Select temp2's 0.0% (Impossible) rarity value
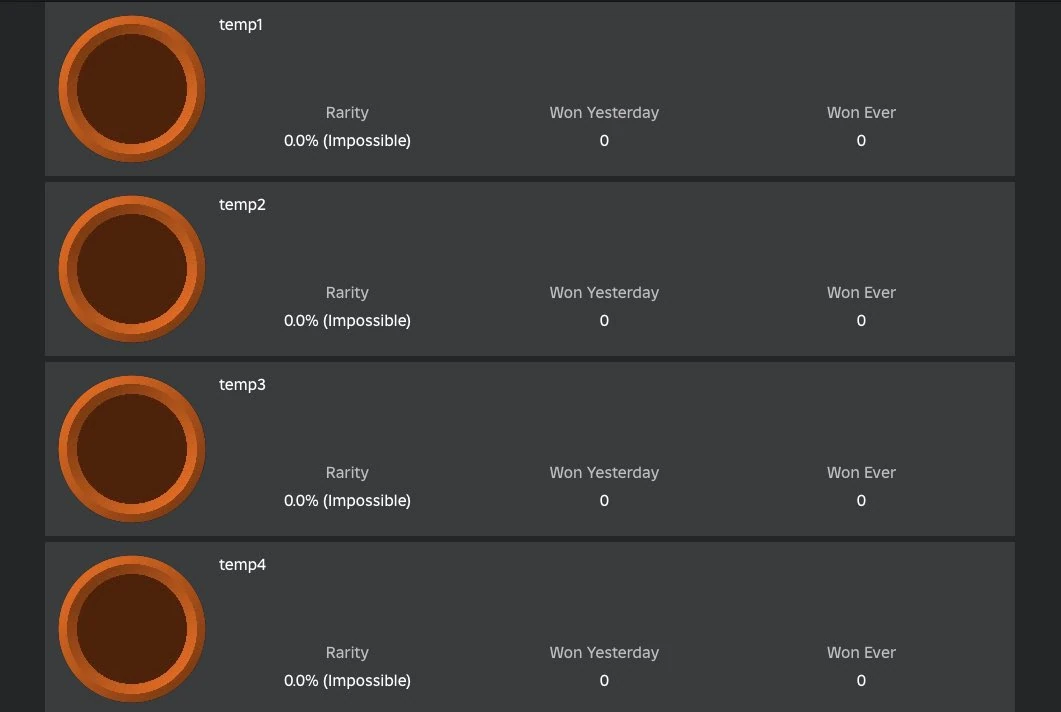The width and height of the screenshot is (1061, 712). 347,321
